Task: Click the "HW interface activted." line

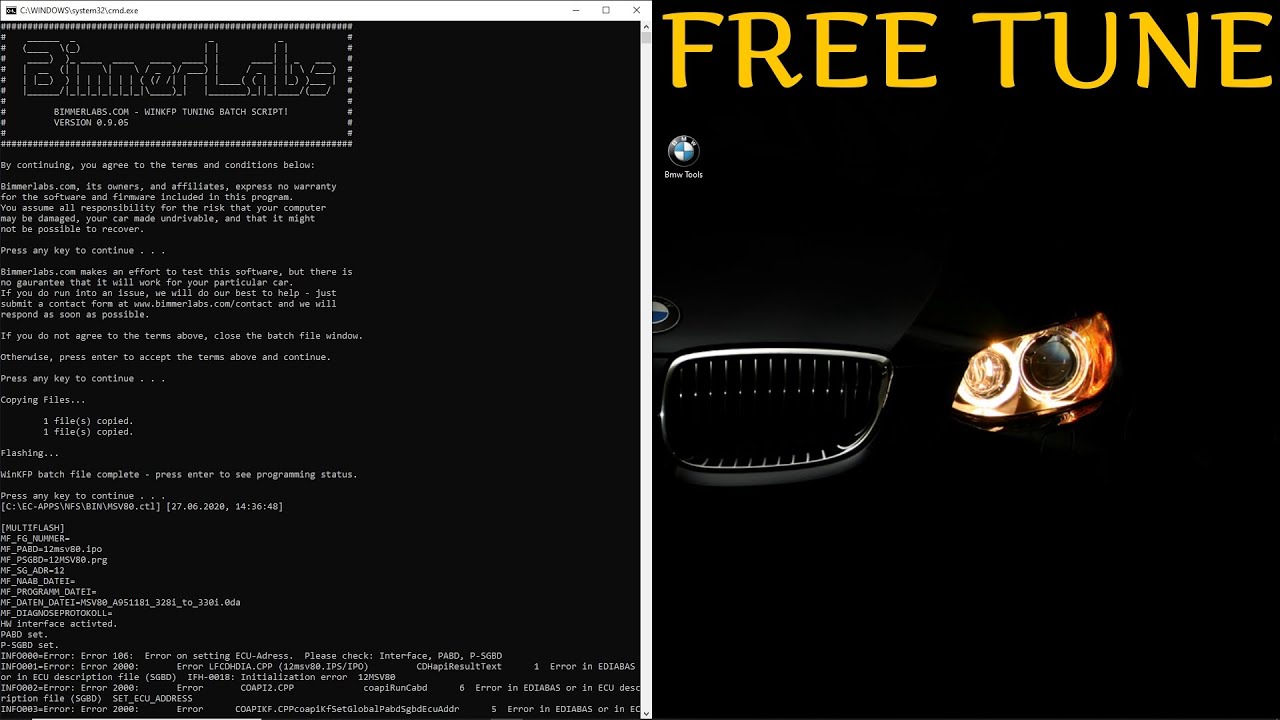Action: tap(59, 624)
